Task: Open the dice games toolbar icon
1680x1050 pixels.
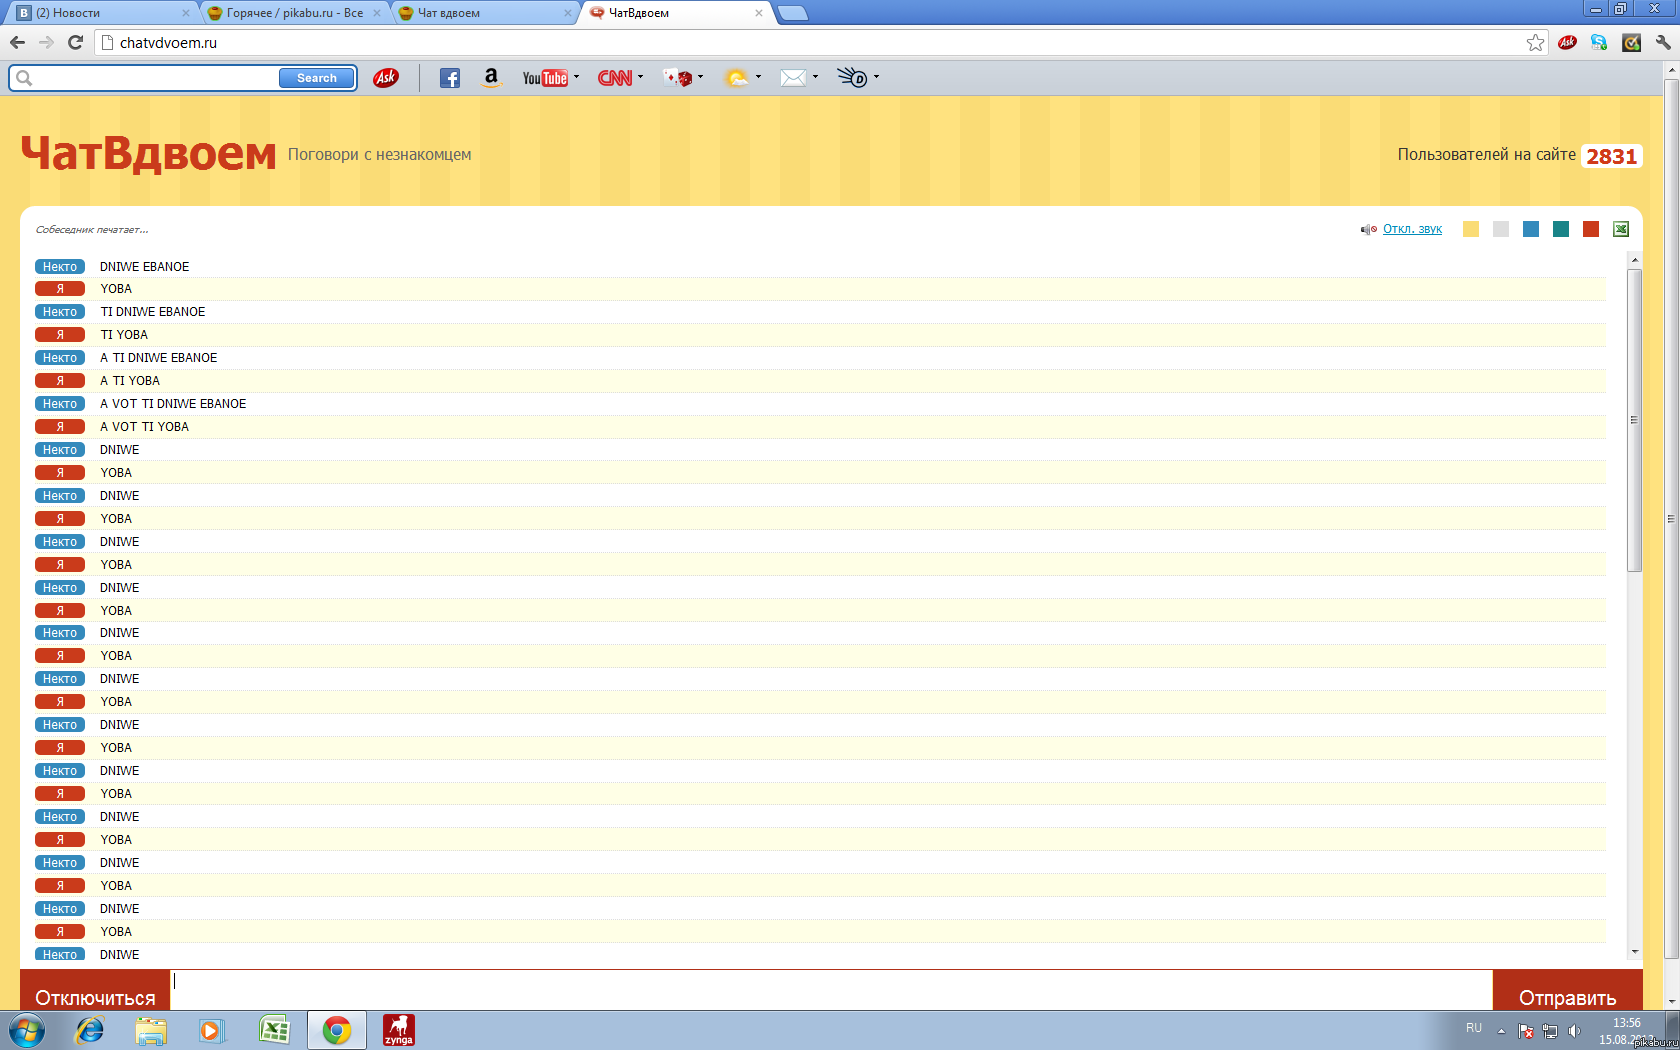Action: point(678,78)
